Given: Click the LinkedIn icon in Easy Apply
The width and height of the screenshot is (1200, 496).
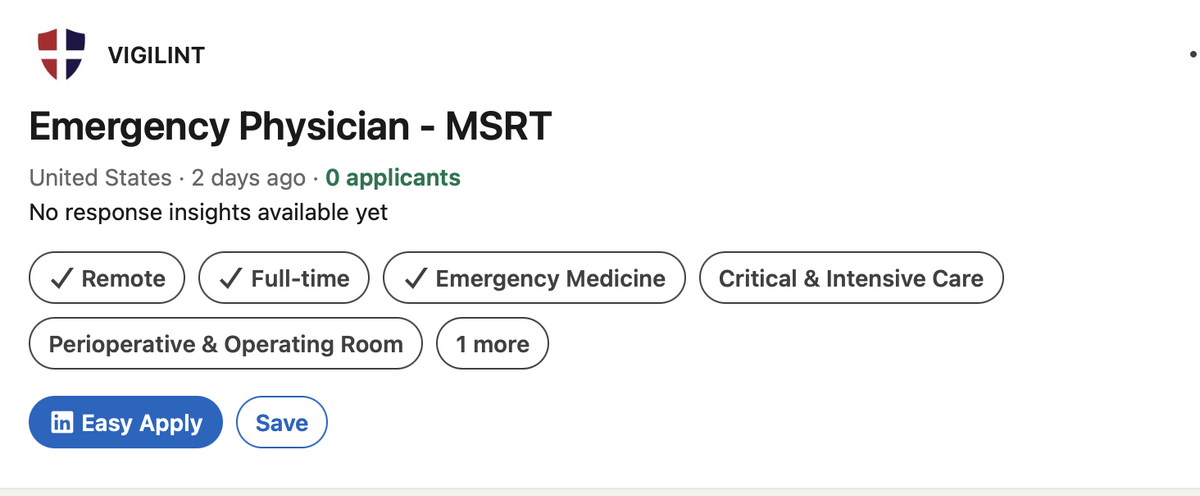Looking at the screenshot, I should (x=62, y=422).
